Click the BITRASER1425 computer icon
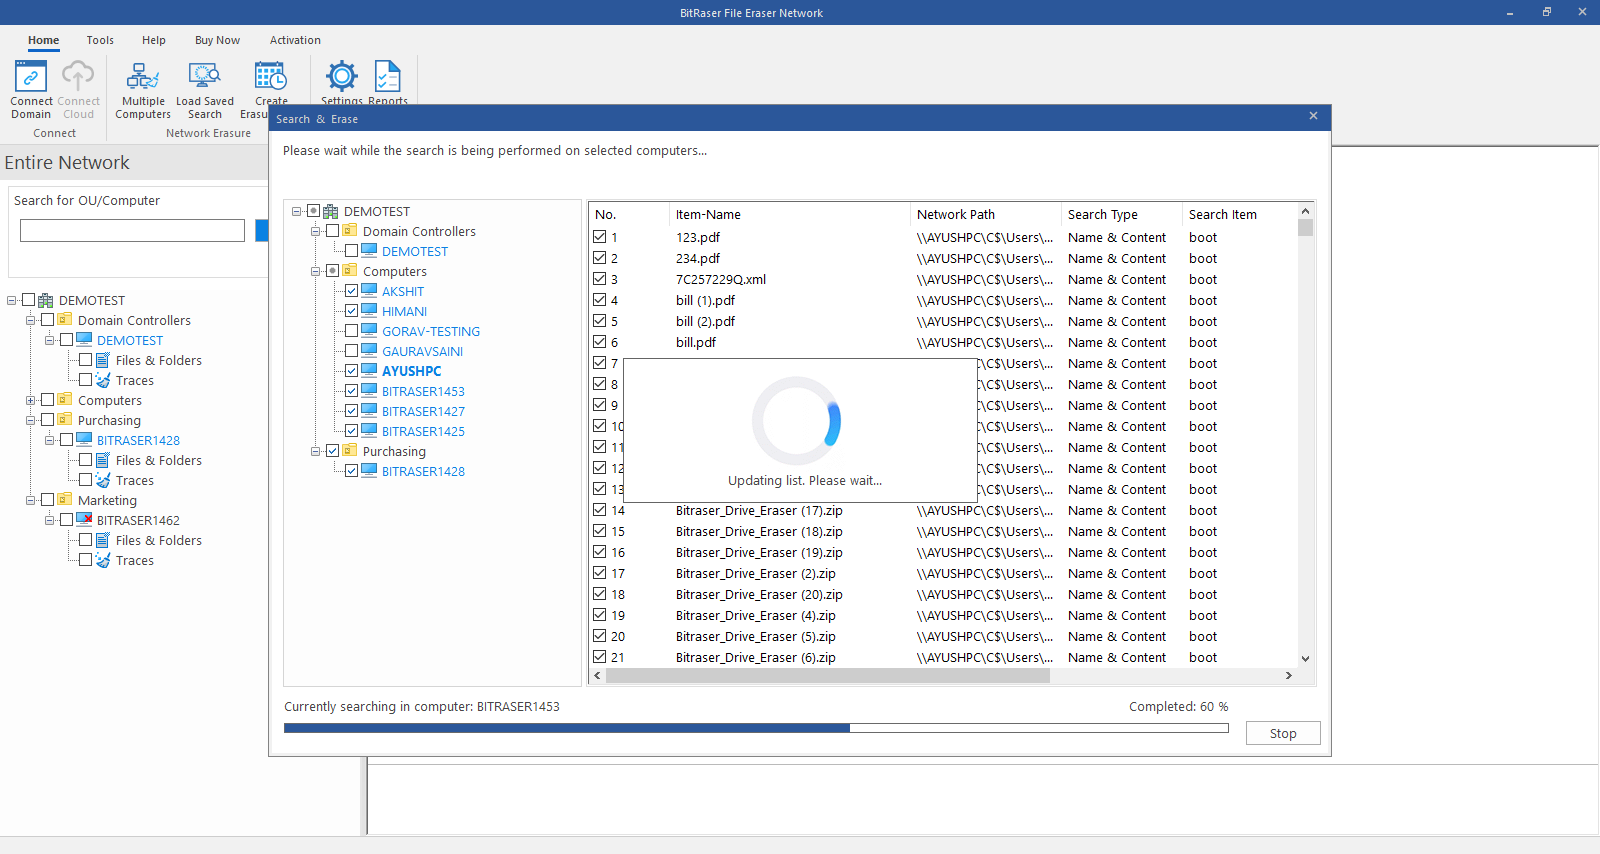The width and height of the screenshot is (1600, 854). pos(369,431)
